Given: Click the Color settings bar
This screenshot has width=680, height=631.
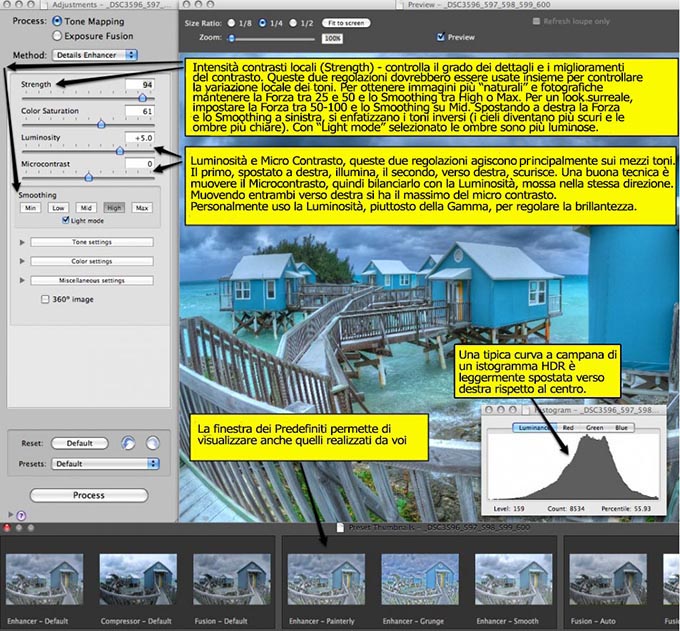Looking at the screenshot, I should (x=92, y=261).
